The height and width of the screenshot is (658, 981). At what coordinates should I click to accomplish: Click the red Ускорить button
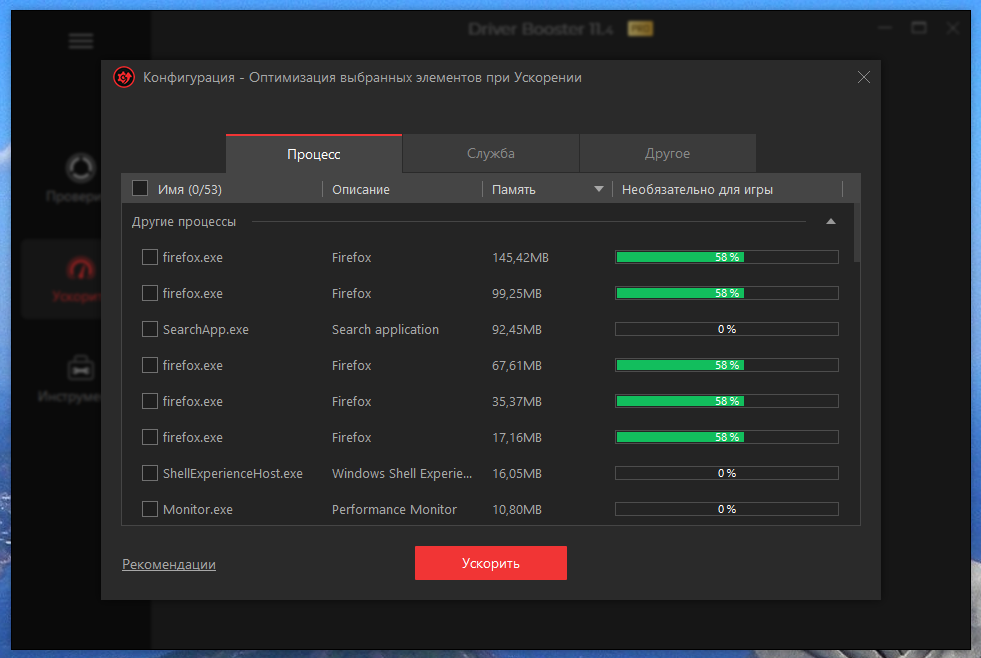tap(490, 563)
